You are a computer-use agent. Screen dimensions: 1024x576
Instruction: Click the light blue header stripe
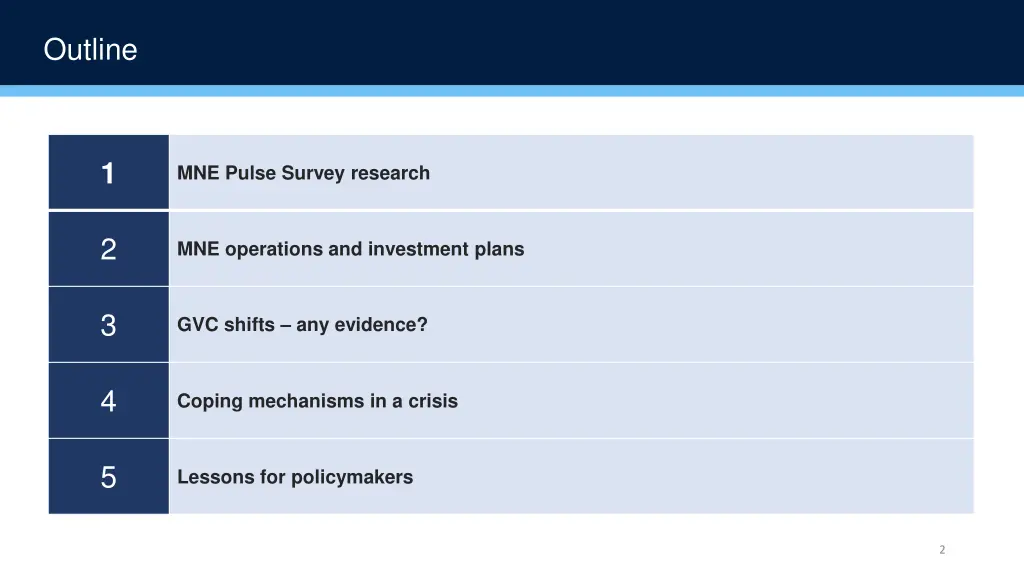pos(512,91)
